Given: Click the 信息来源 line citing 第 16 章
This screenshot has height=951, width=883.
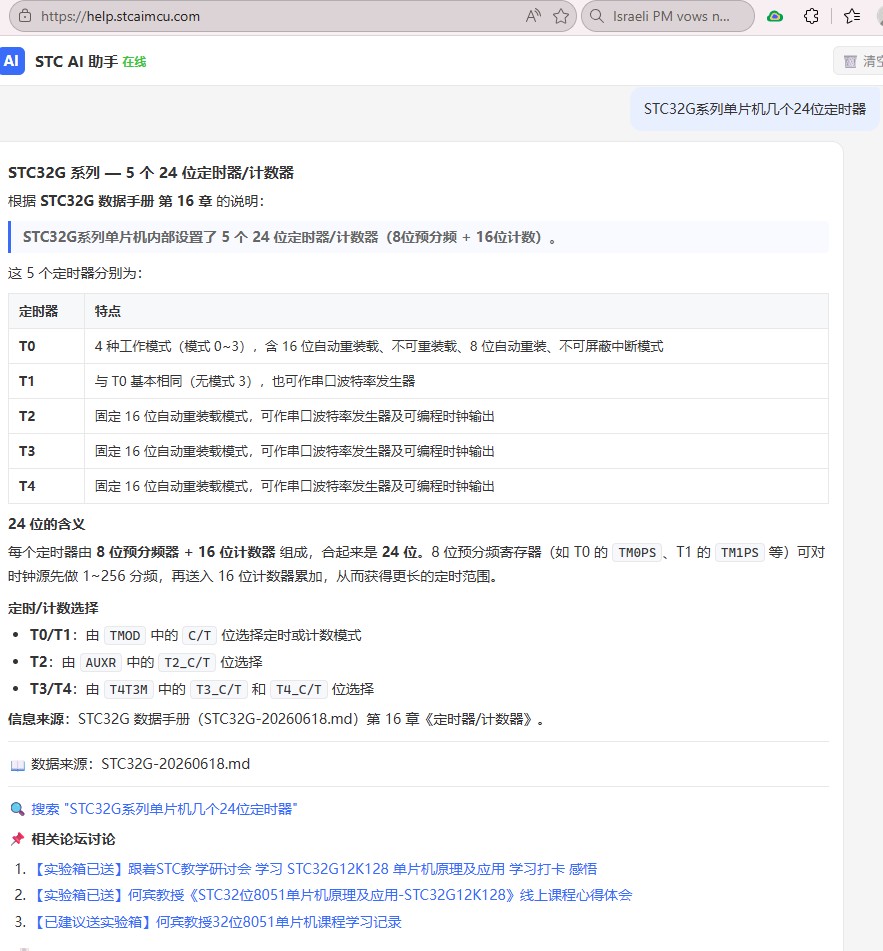Looking at the screenshot, I should [276, 719].
